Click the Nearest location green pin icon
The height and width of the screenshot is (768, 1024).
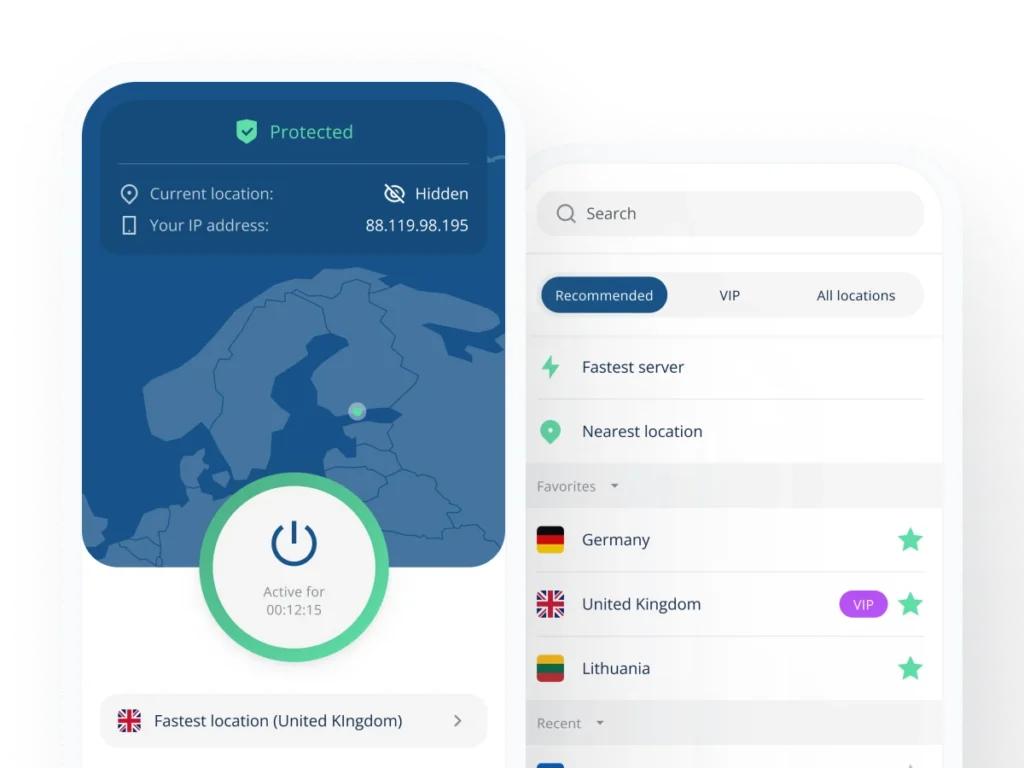[551, 432]
